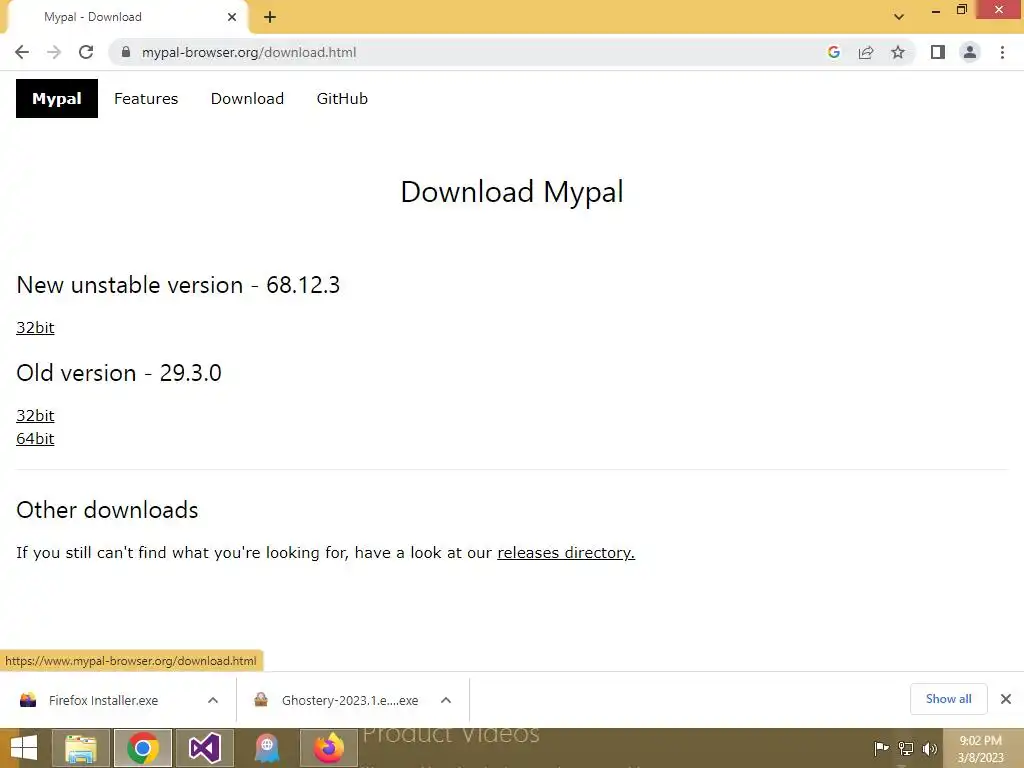
Task: Toggle the Chrome side panel
Action: coord(938,52)
